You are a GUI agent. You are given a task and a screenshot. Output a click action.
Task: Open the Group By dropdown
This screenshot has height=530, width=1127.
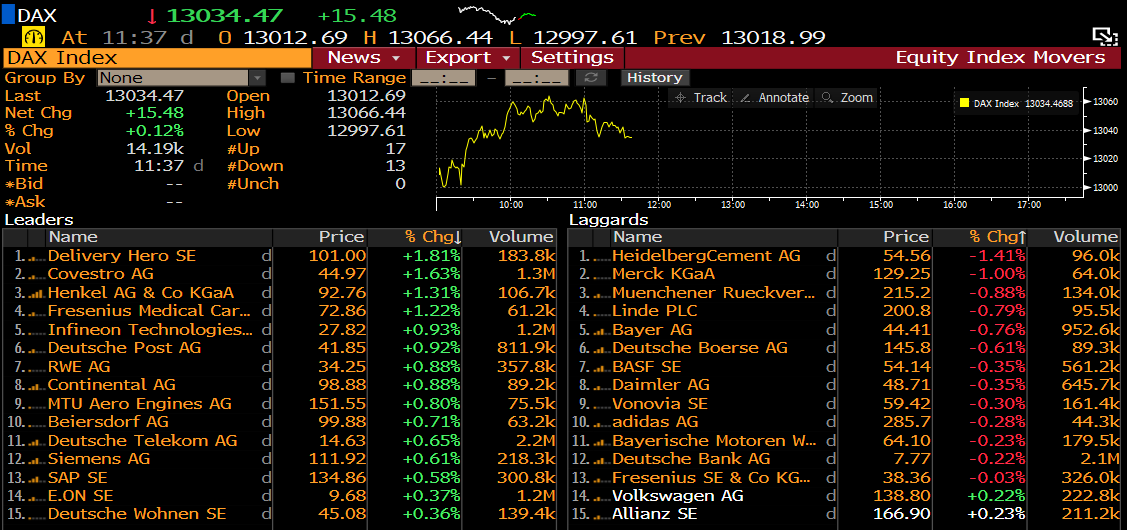tap(181, 78)
